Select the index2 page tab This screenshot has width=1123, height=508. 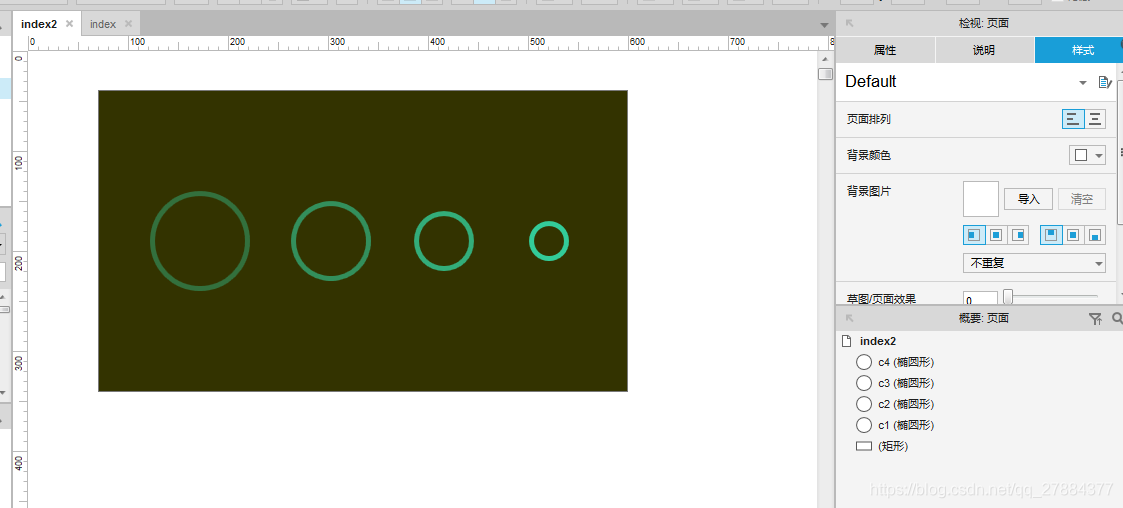click(39, 24)
